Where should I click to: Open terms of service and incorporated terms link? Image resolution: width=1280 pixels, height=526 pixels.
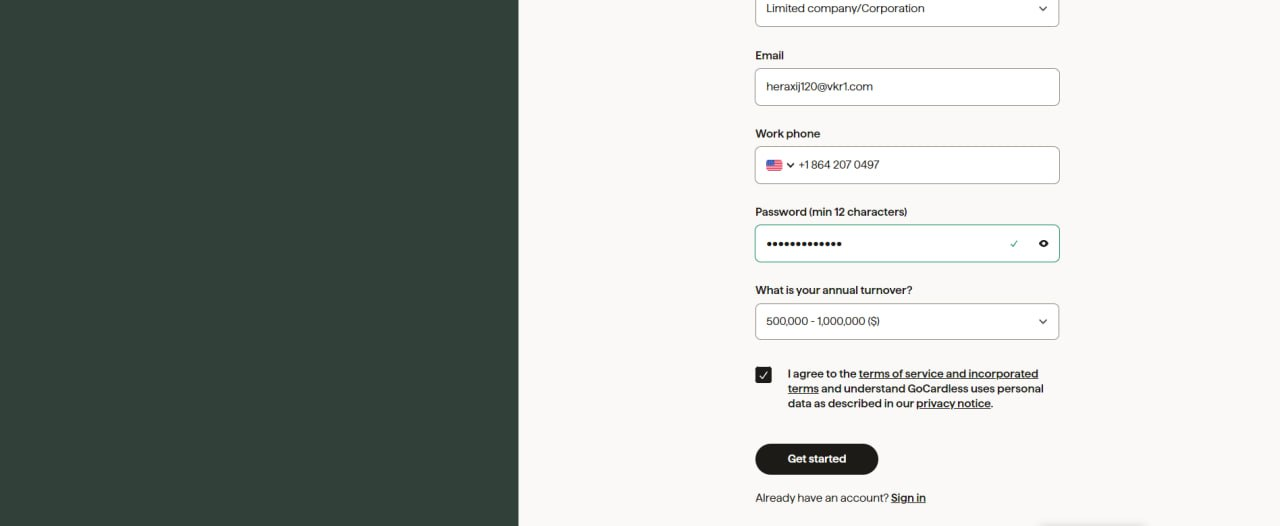(913, 381)
